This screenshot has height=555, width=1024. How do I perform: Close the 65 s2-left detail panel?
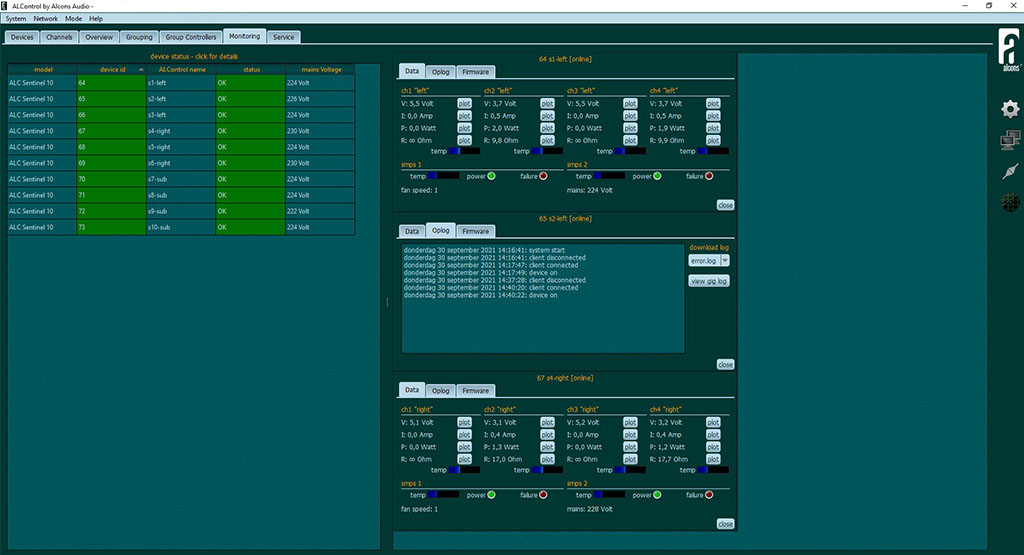click(725, 364)
